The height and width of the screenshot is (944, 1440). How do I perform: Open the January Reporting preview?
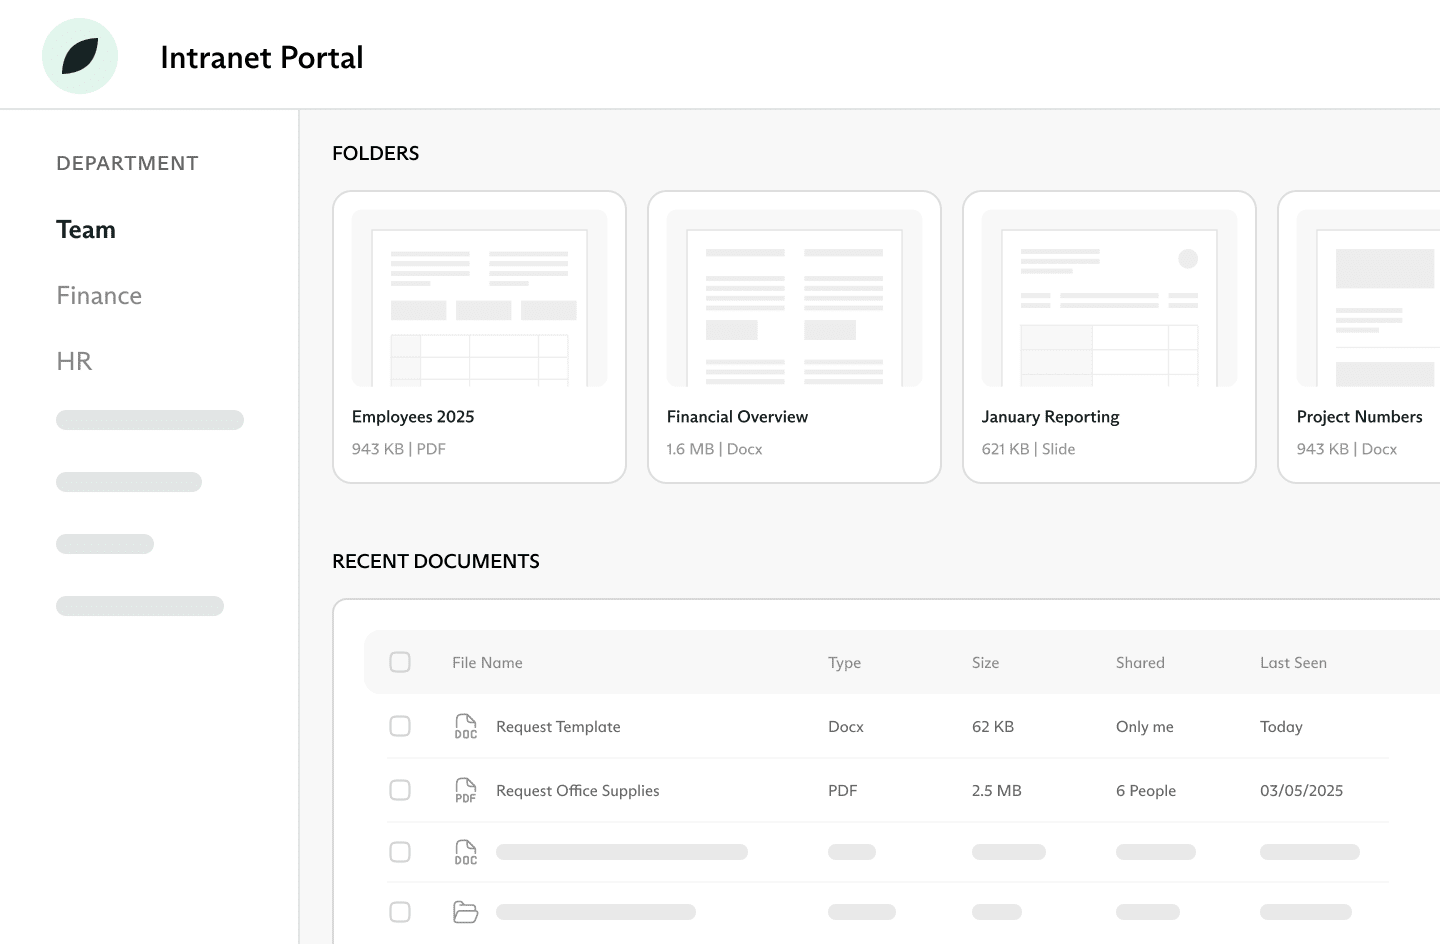1109,298
